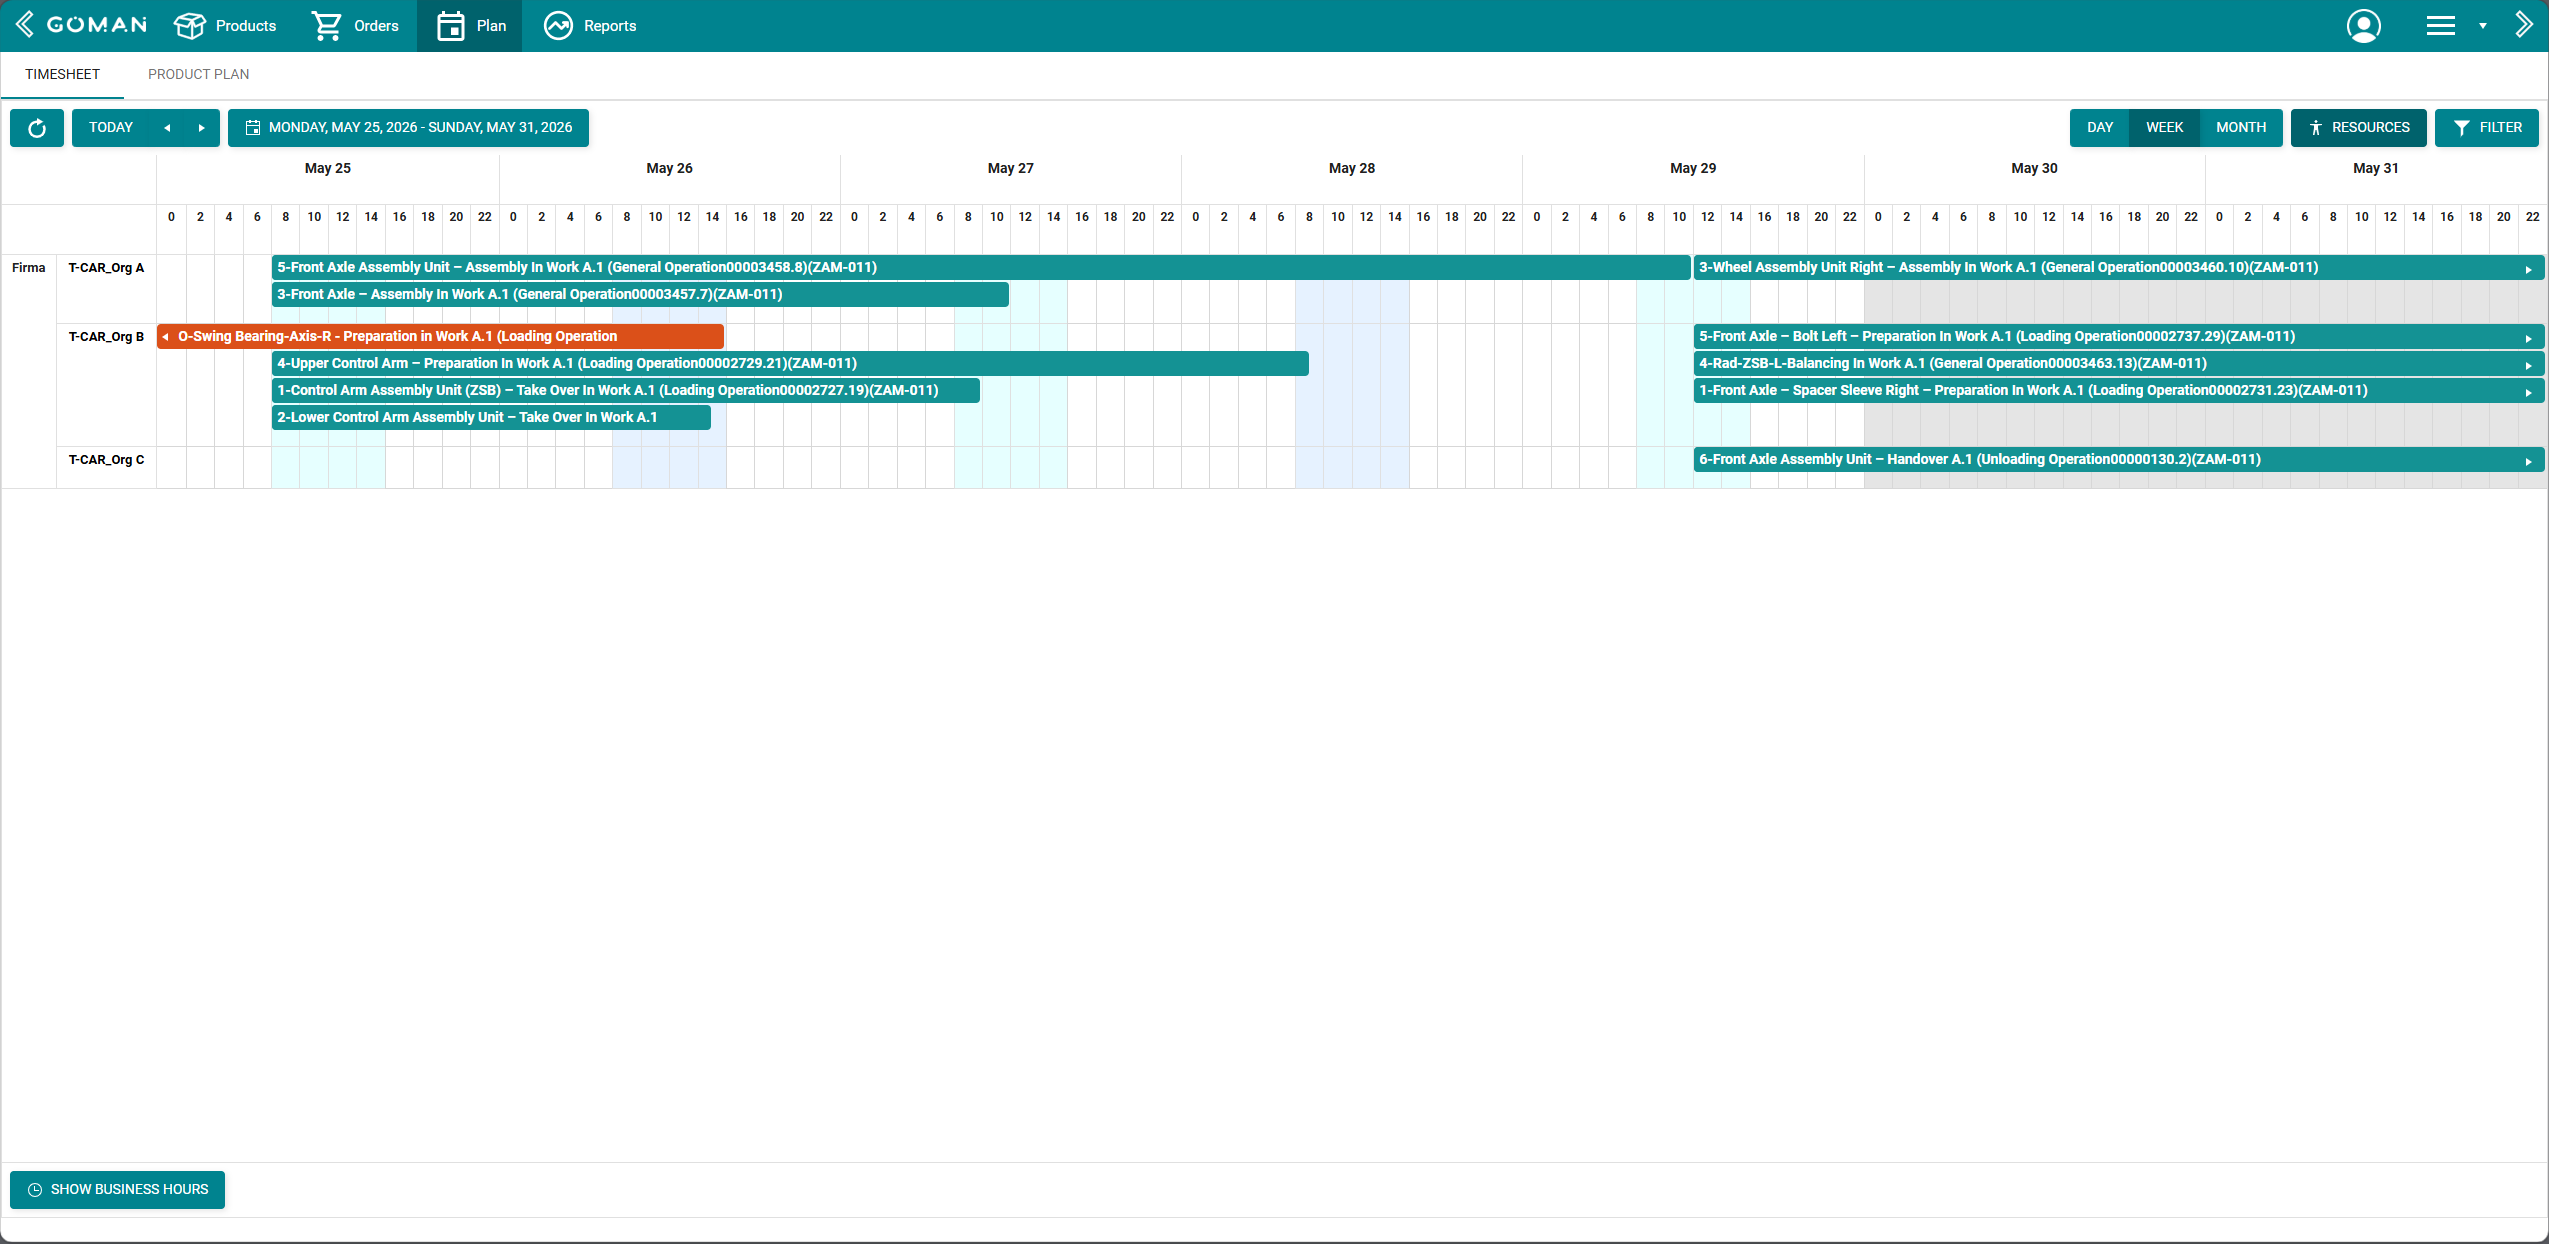The width and height of the screenshot is (2549, 1244).
Task: Open the Reports section
Action: [590, 26]
